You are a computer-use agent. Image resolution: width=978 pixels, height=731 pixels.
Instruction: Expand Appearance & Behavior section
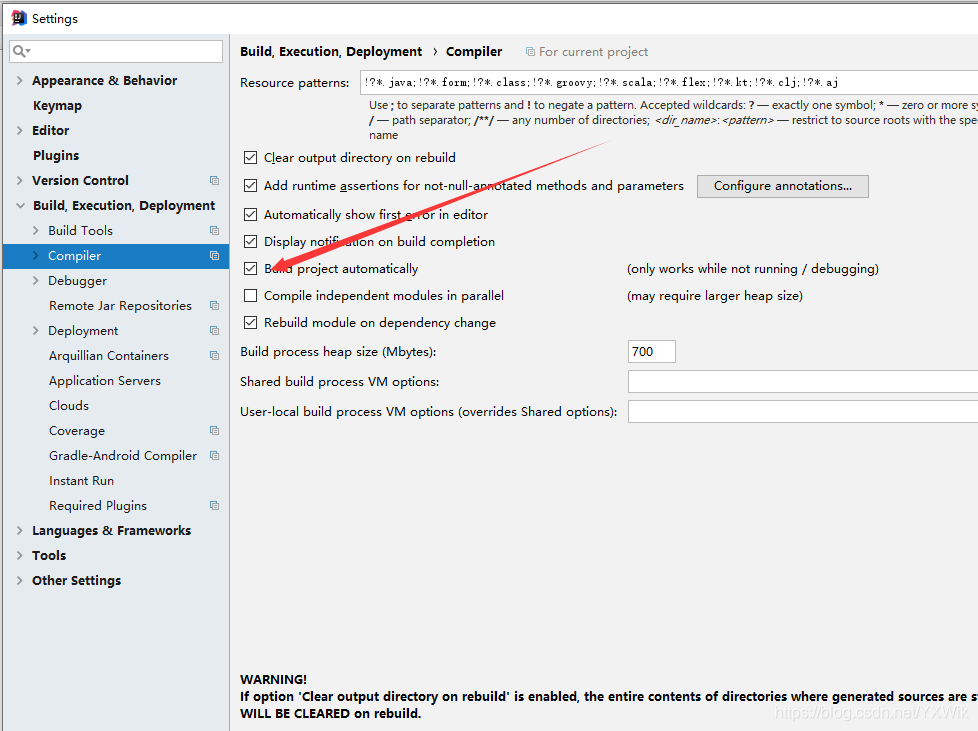click(19, 80)
